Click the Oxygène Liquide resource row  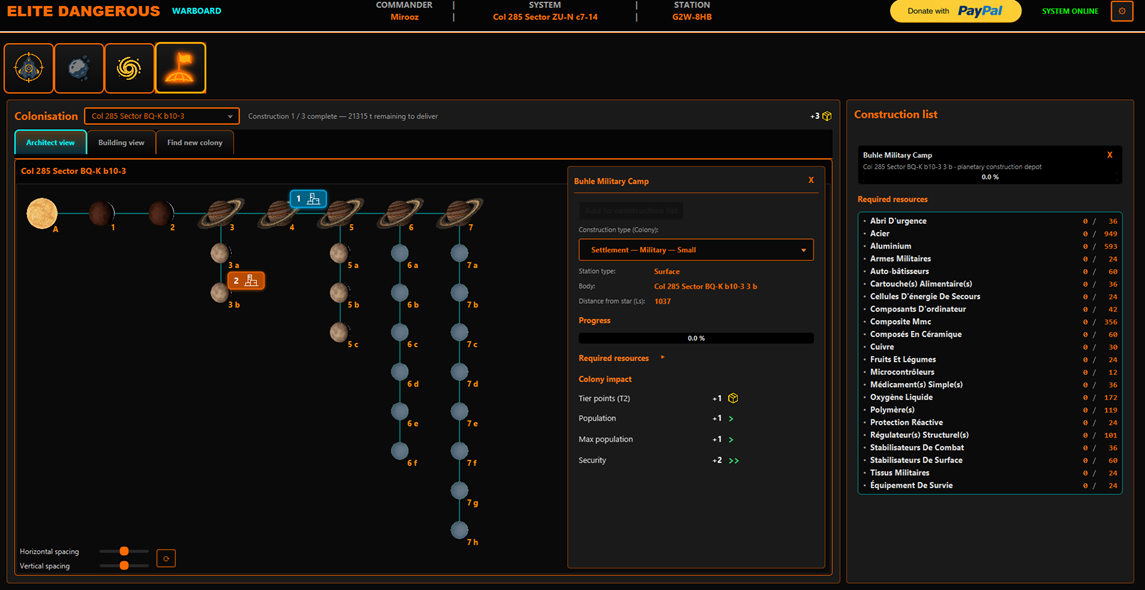point(989,397)
